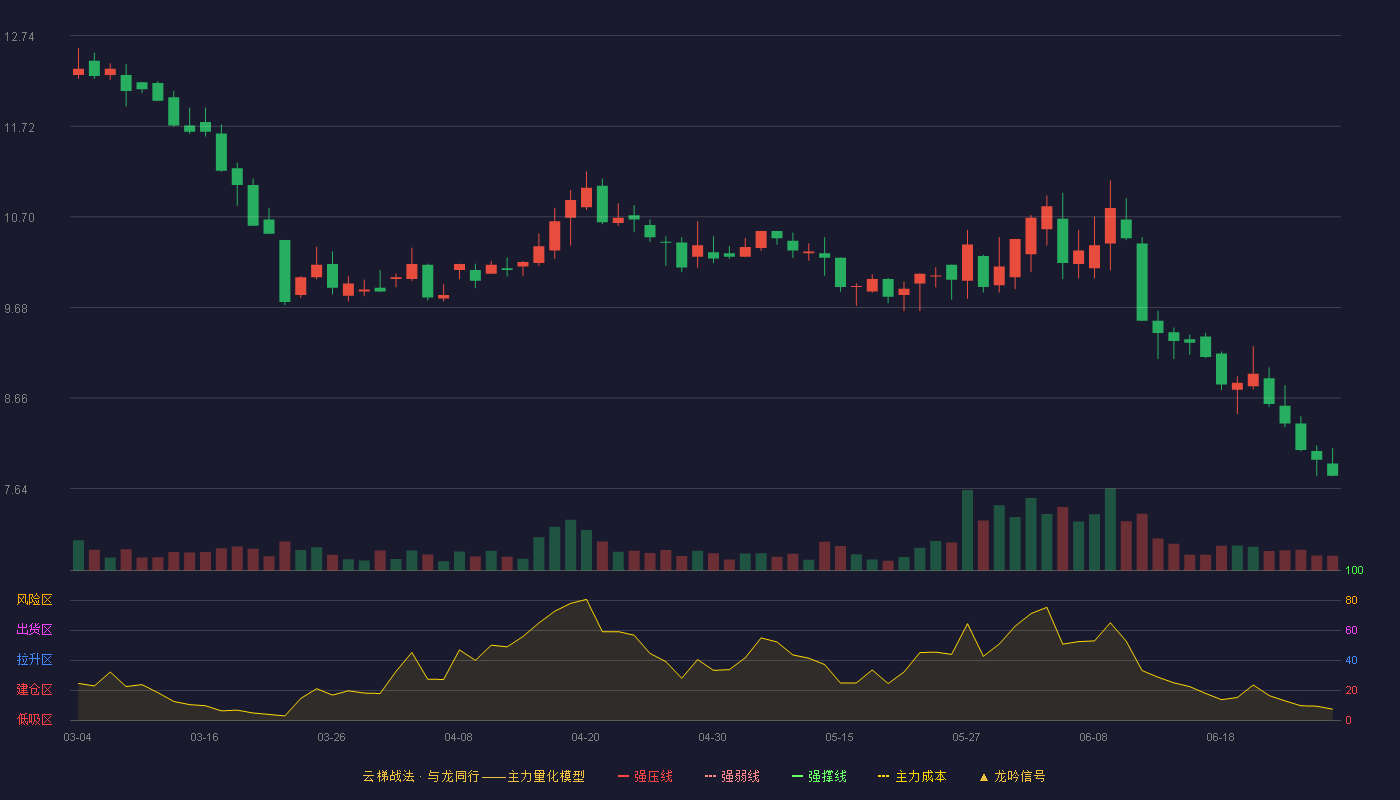Click the 03-16 date label
This screenshot has height=800, width=1400.
(x=204, y=737)
